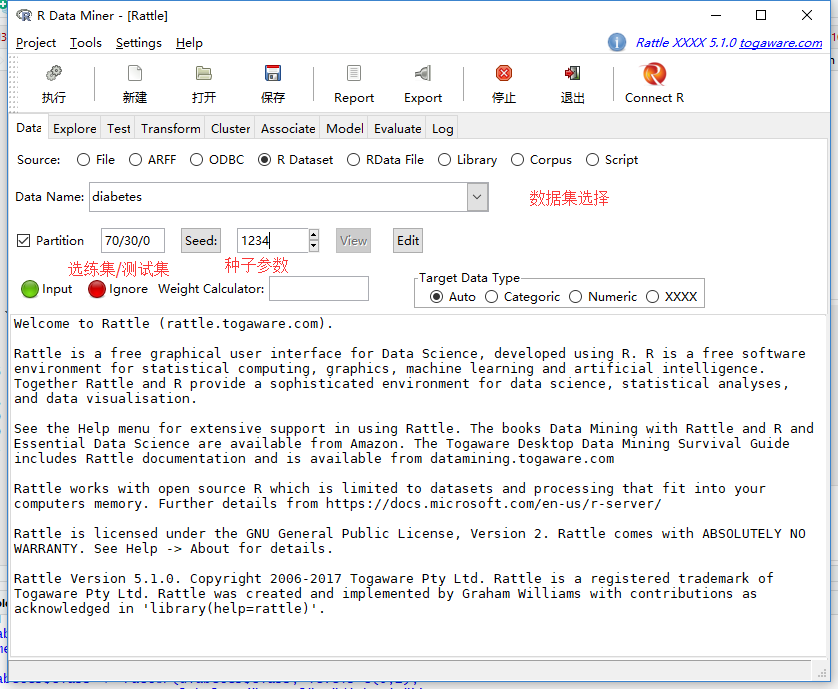Screen dimensions: 838x689
Task: Select ODBC source option
Action: coord(196,160)
